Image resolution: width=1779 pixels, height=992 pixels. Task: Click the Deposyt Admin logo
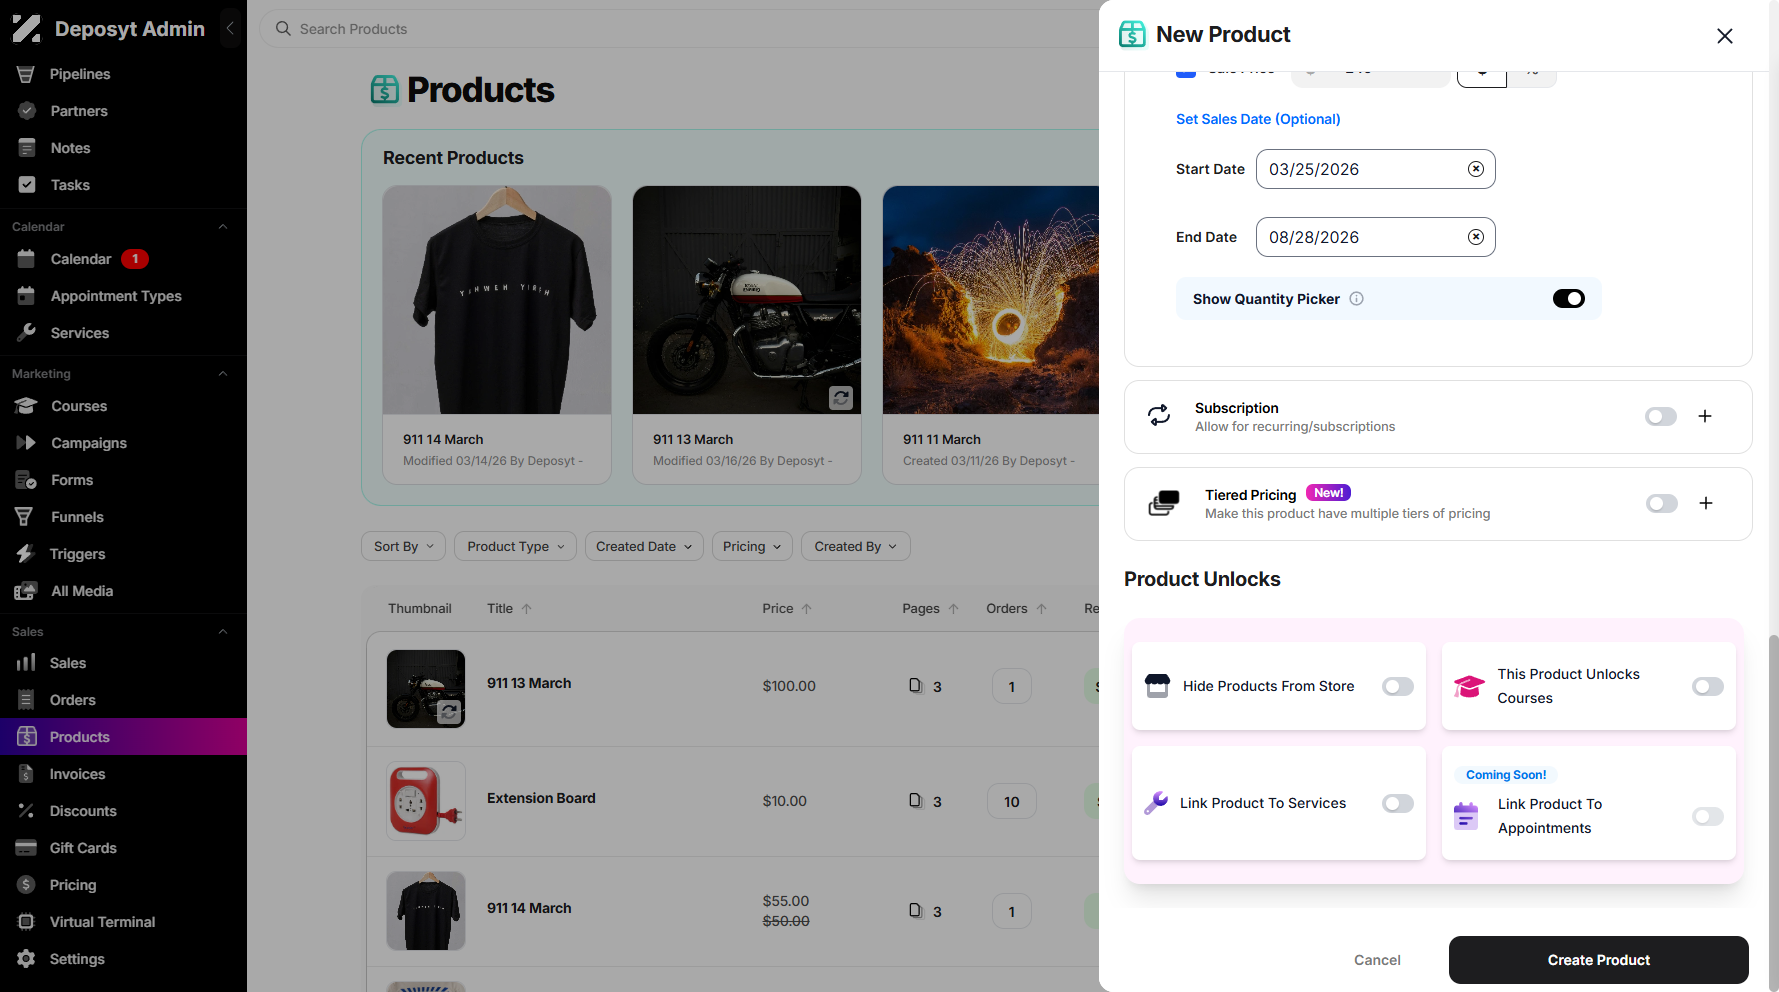26,28
